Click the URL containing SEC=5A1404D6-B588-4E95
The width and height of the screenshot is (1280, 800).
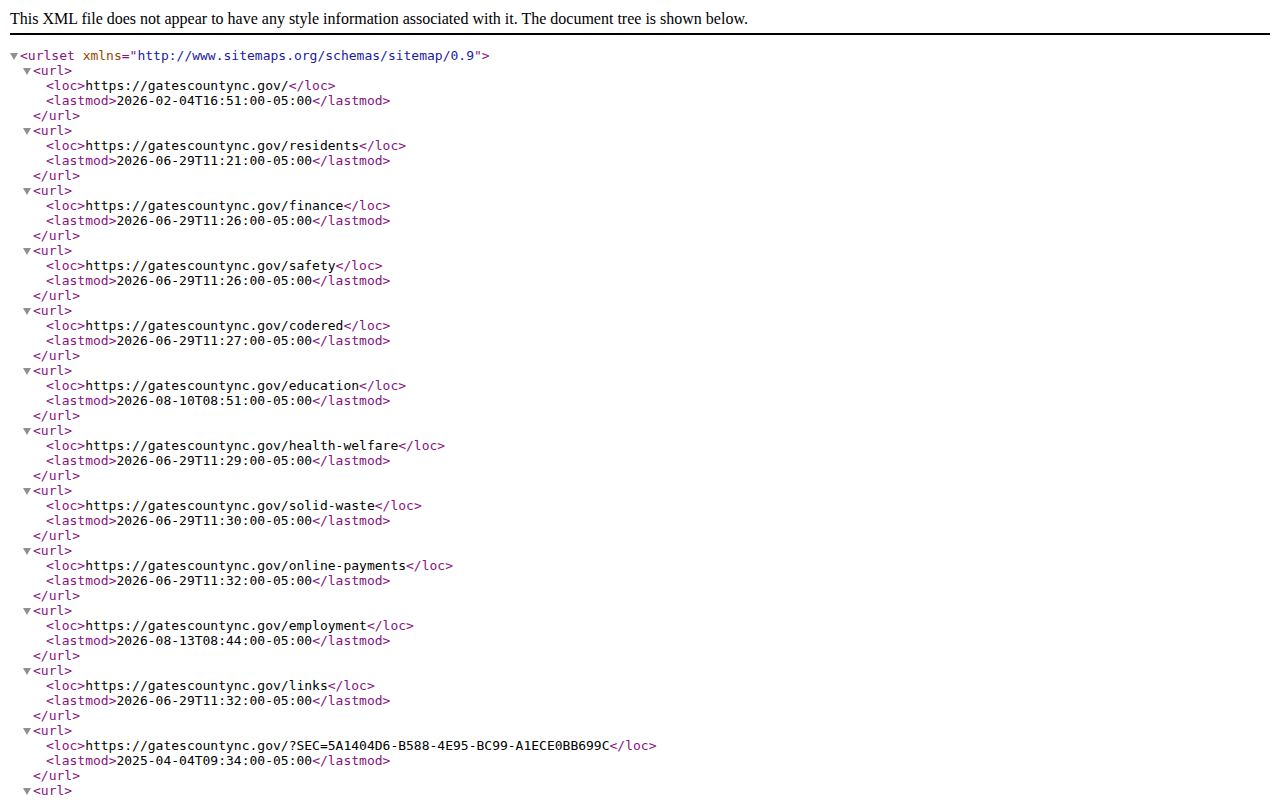(x=347, y=746)
